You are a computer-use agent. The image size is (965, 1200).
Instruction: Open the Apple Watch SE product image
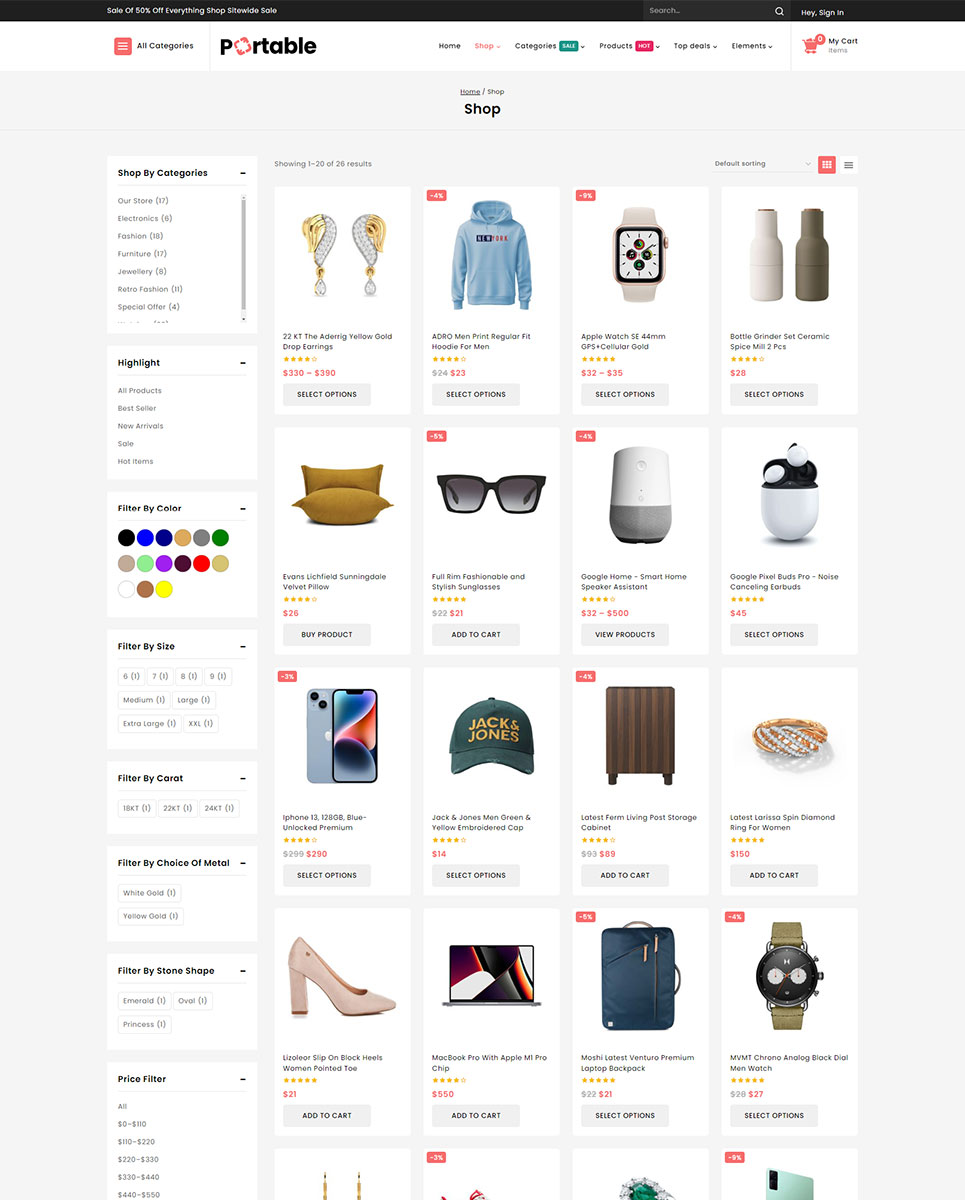pos(640,255)
